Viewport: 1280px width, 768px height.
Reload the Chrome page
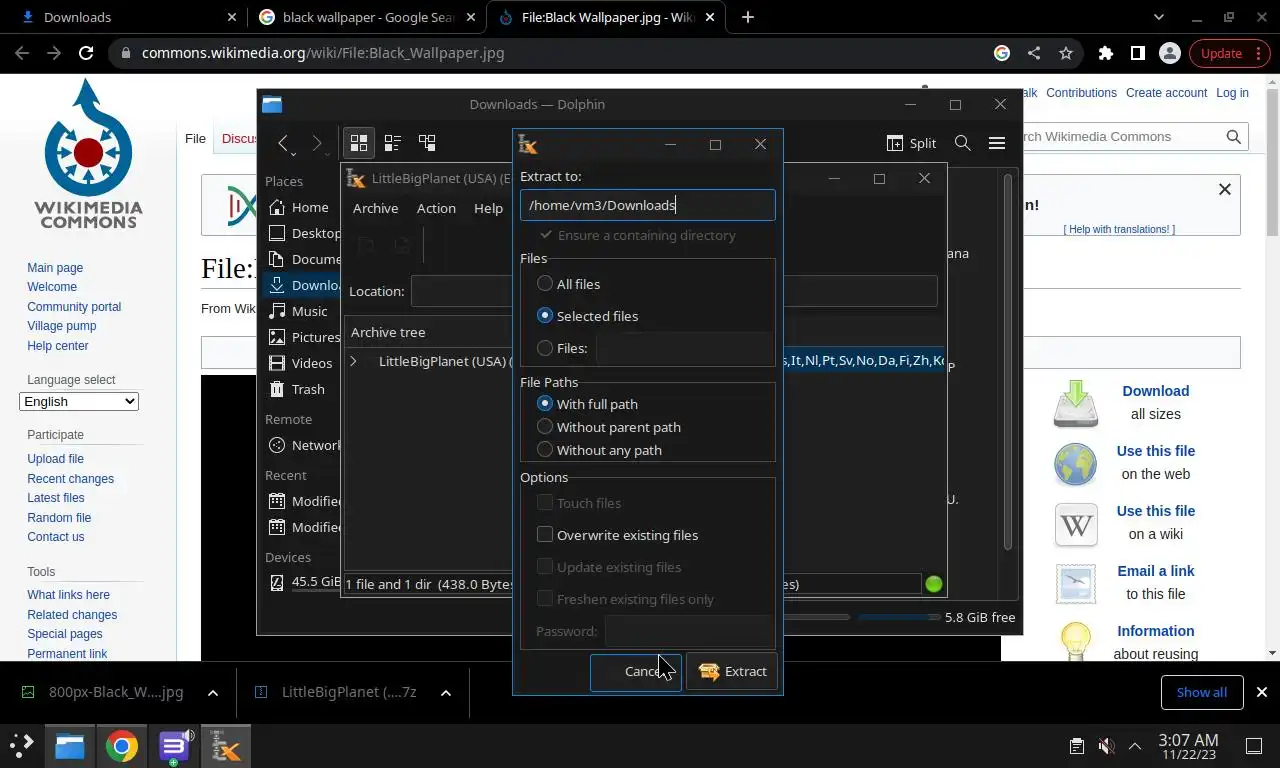86,53
